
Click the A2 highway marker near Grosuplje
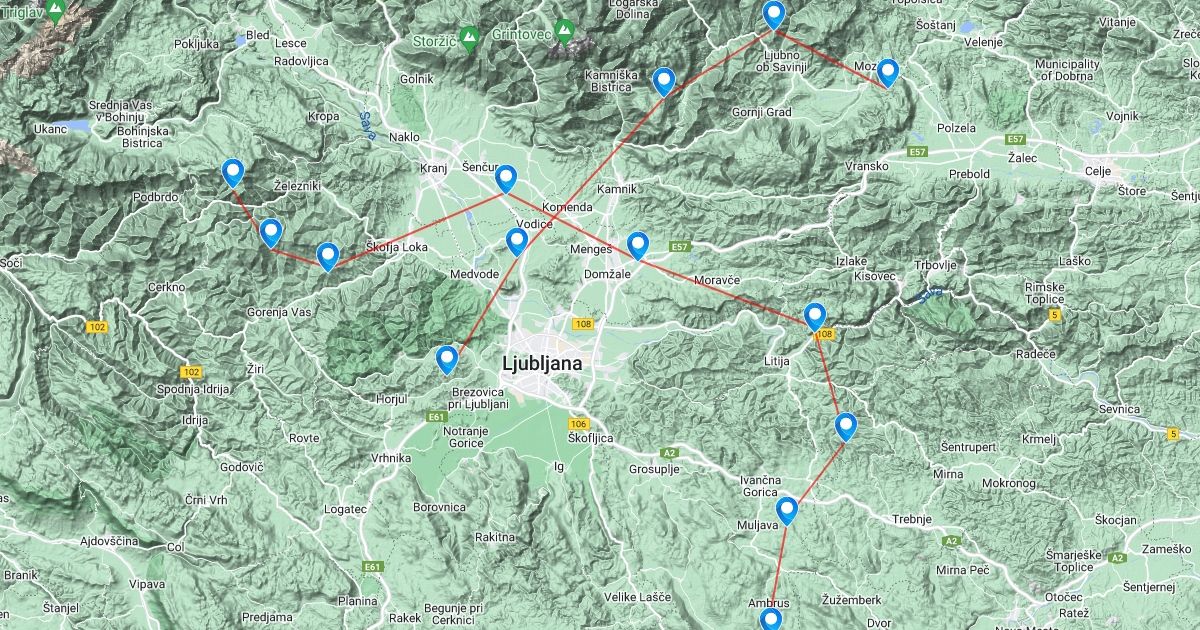(x=669, y=453)
